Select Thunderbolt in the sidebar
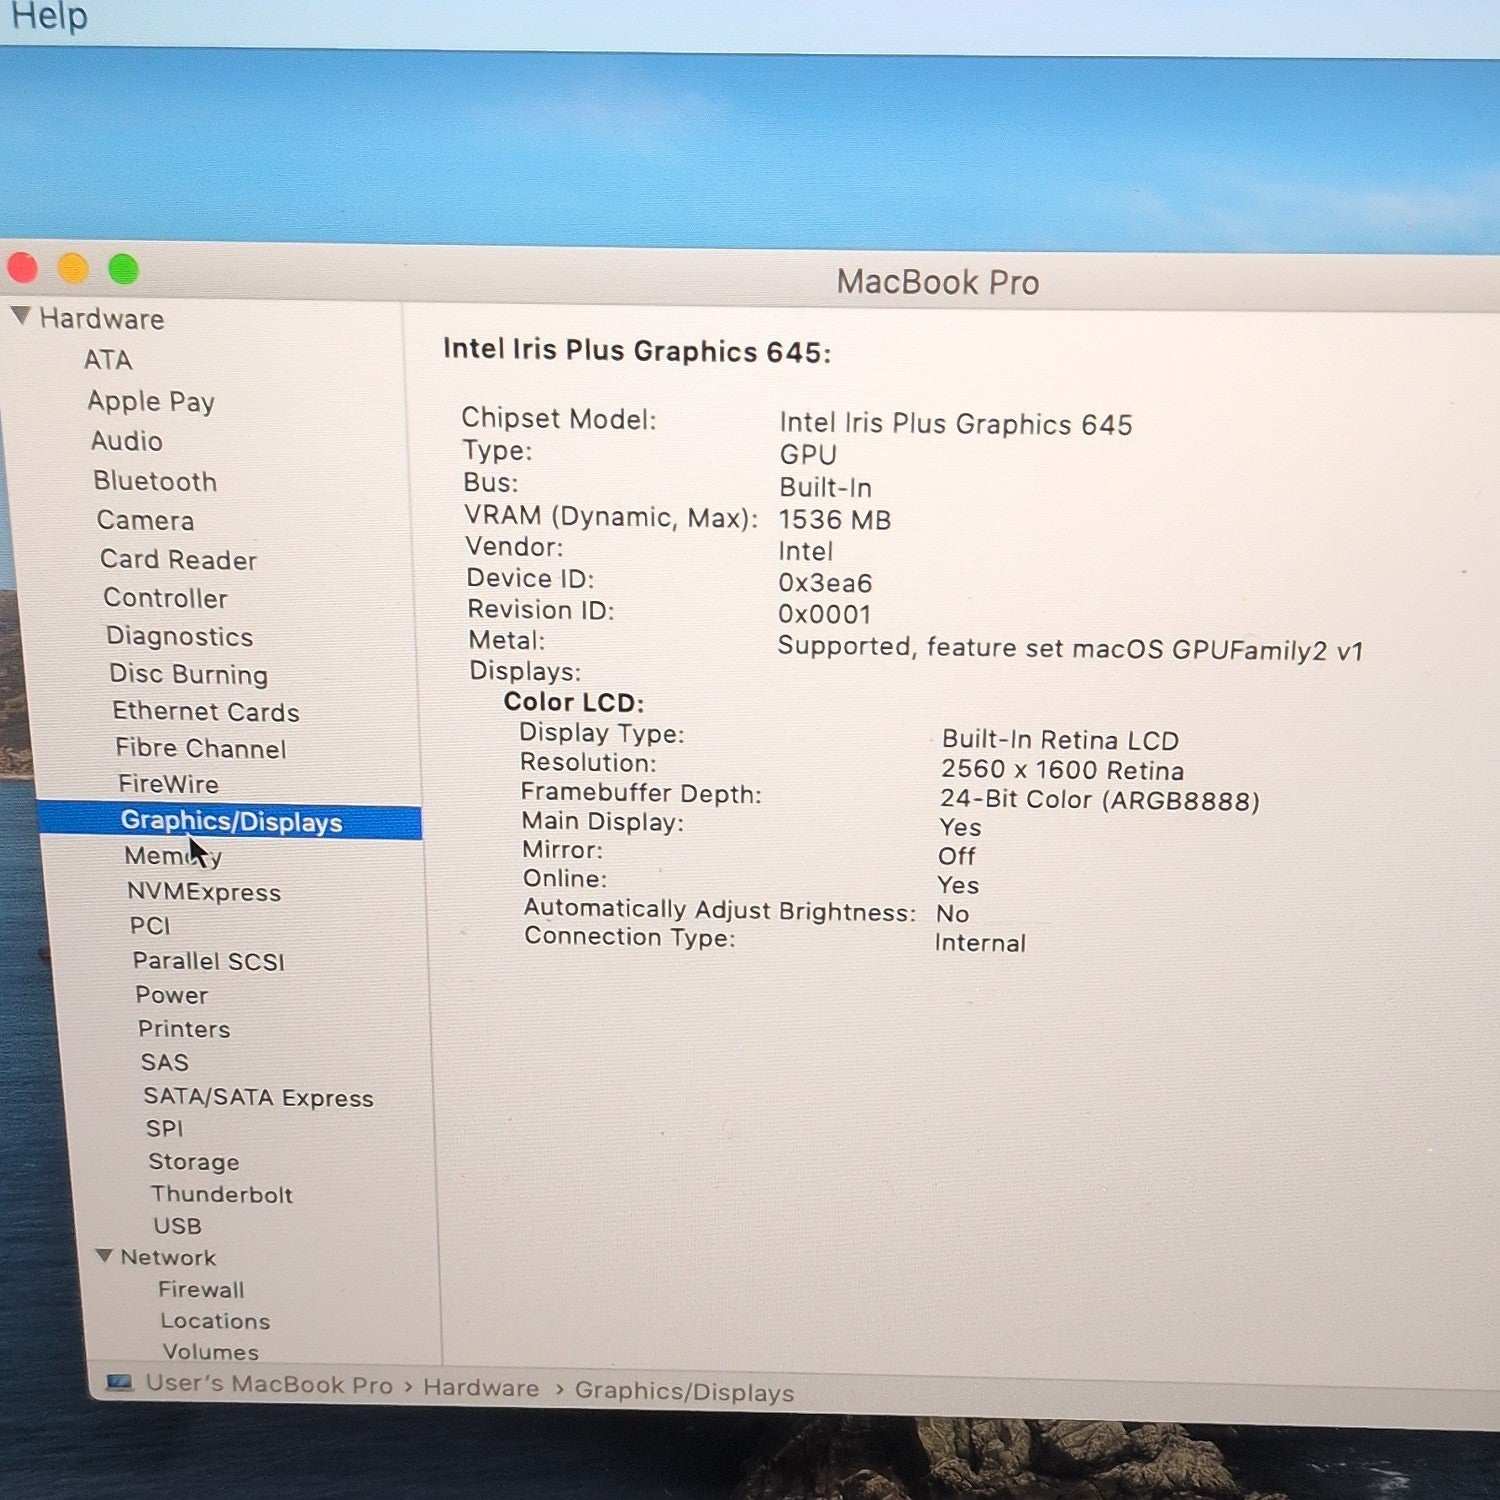 pyautogui.click(x=222, y=1194)
